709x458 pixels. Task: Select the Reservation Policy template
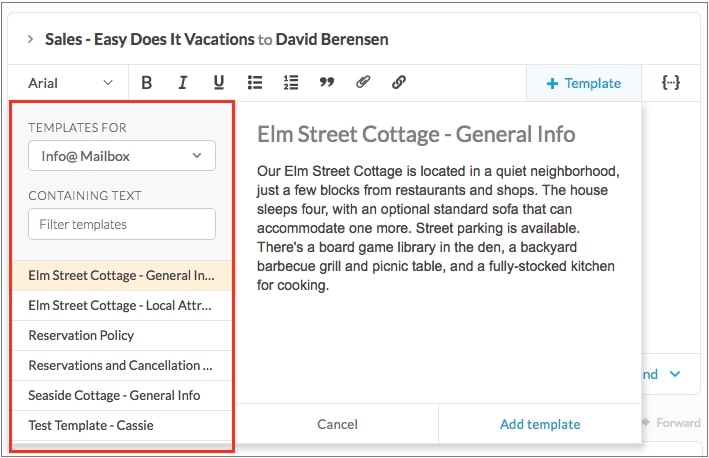[x=122, y=335]
